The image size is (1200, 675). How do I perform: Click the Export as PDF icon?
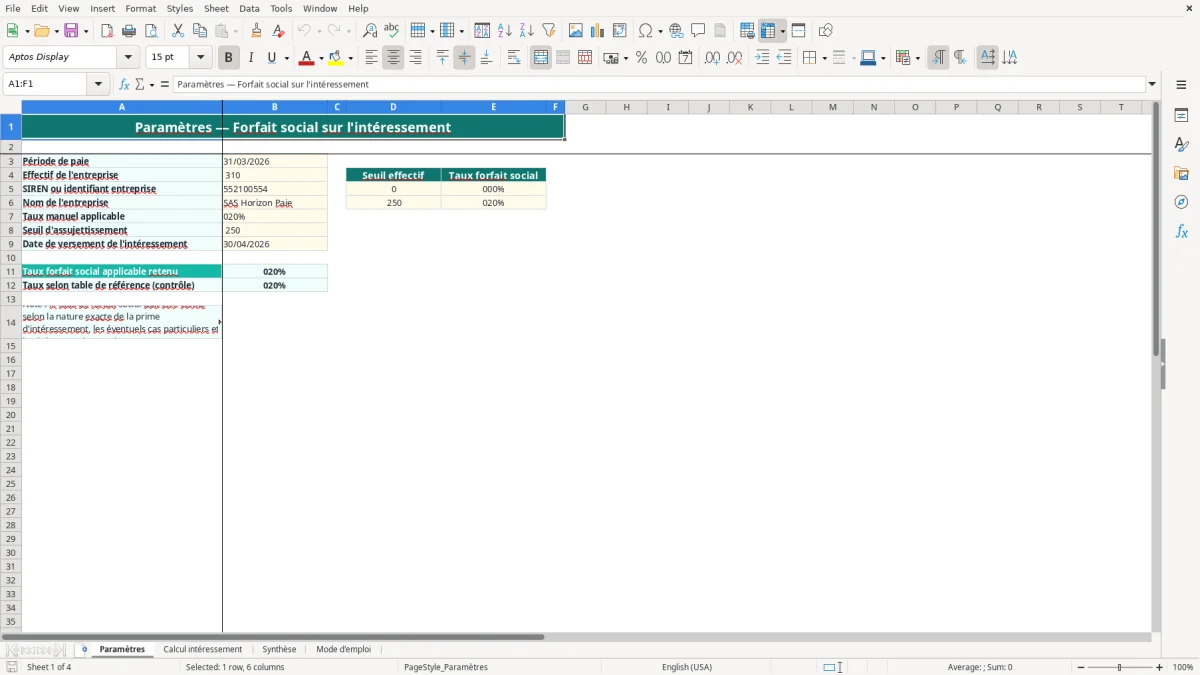(x=107, y=31)
